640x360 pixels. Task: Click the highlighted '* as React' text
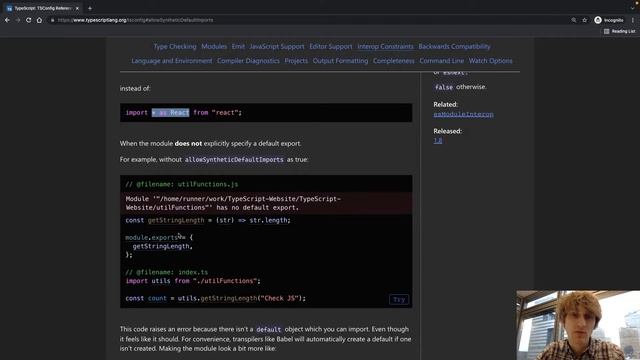pyautogui.click(x=170, y=113)
